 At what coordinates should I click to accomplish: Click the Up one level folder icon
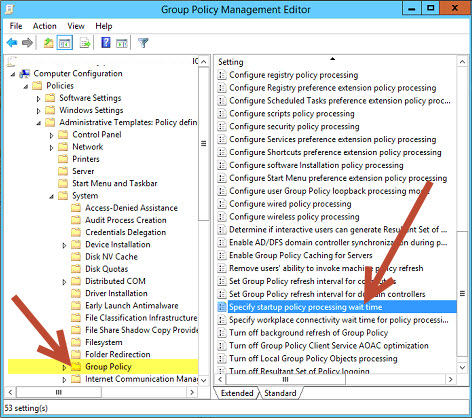tap(49, 43)
